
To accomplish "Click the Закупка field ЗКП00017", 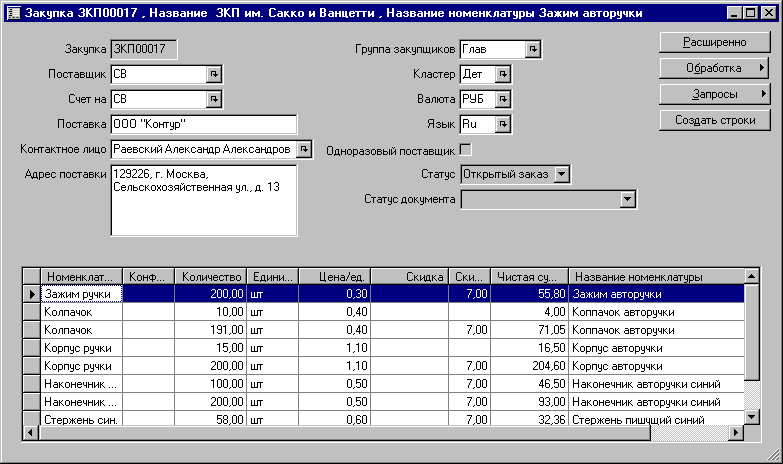I will 144,49.
